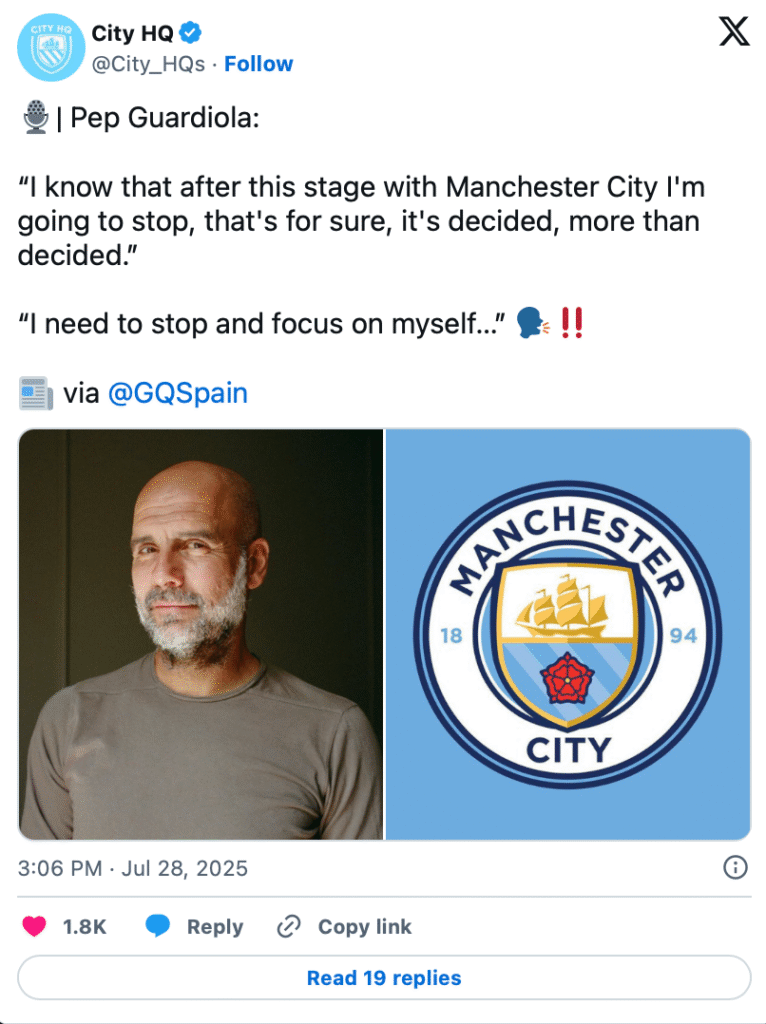
Task: Click the City HQ profile avatar
Action: [x=51, y=48]
